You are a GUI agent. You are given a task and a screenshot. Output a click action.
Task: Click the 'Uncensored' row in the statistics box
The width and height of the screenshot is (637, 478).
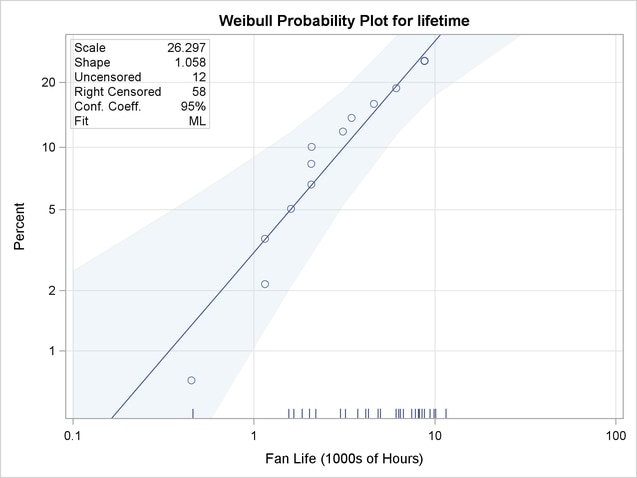(108, 76)
